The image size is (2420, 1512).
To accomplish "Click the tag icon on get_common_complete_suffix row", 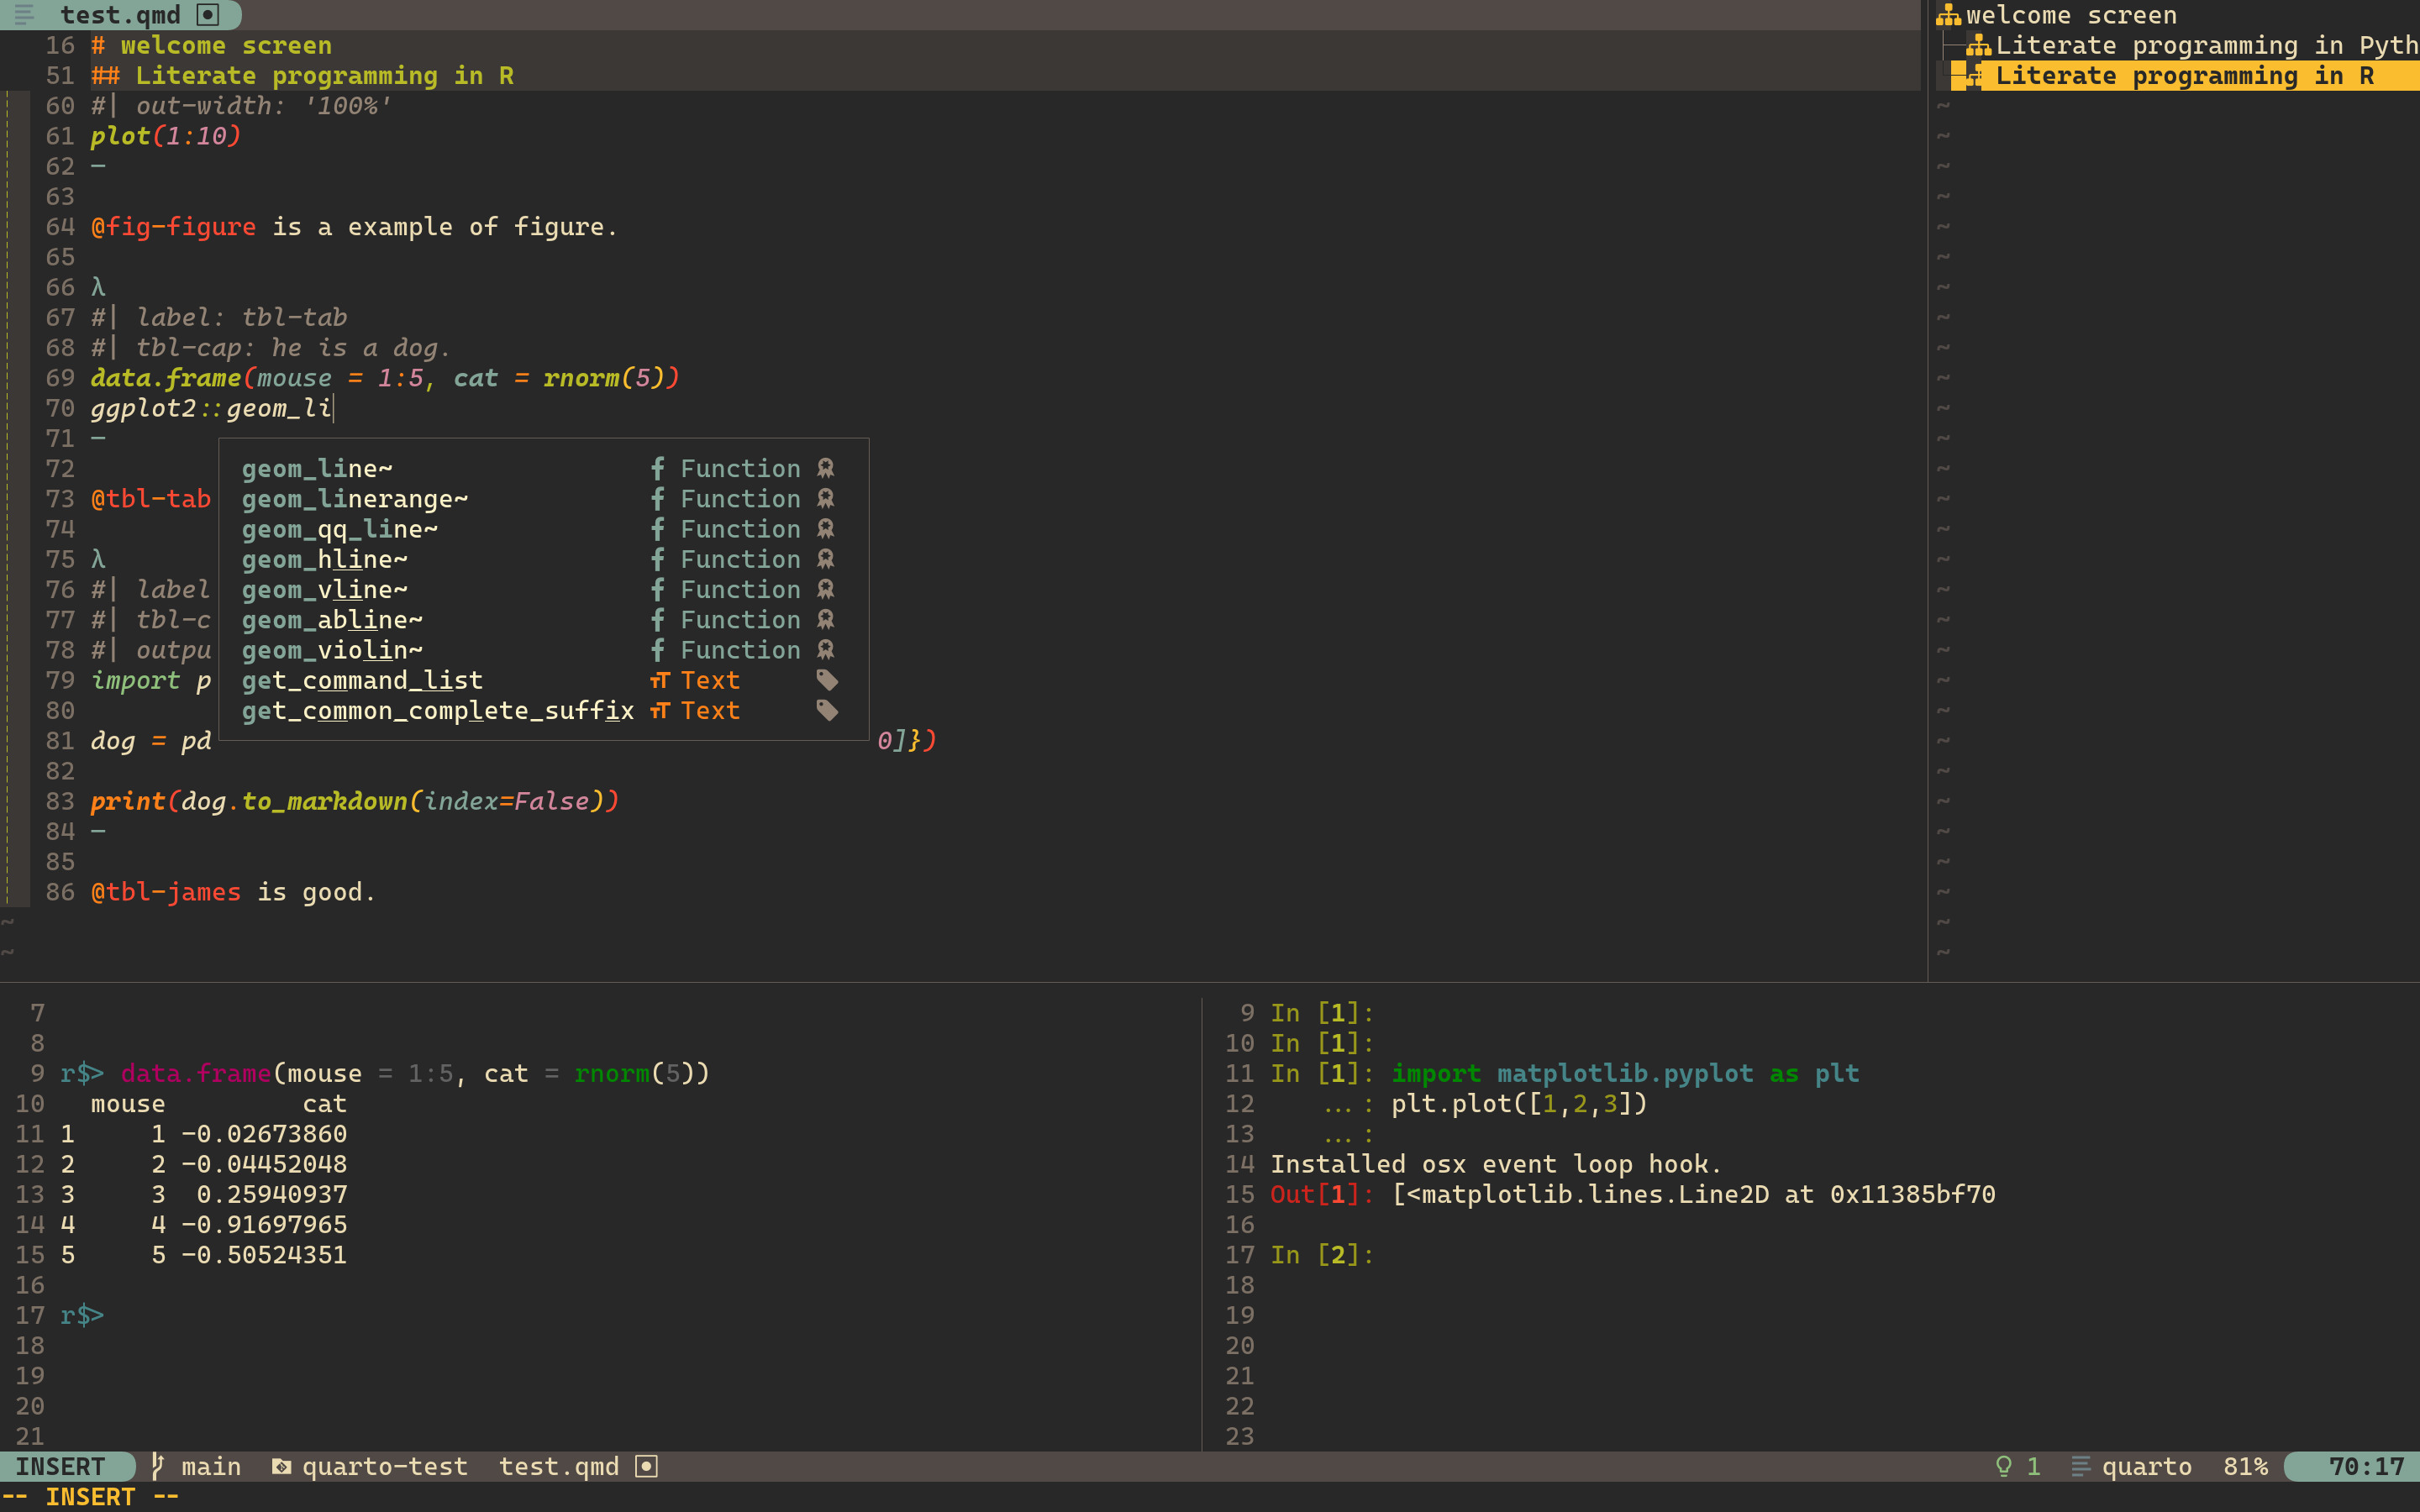I will pos(827,710).
